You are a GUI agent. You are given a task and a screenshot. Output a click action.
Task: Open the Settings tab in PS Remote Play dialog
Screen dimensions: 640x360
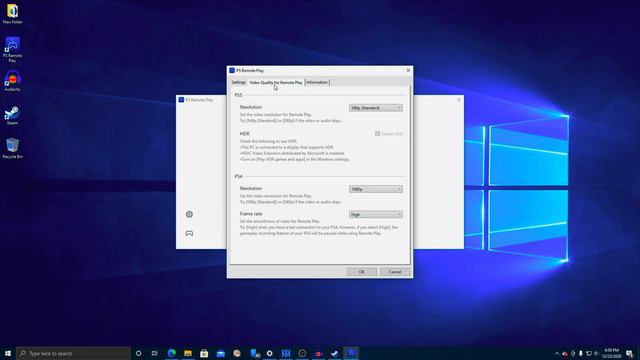pyautogui.click(x=238, y=82)
